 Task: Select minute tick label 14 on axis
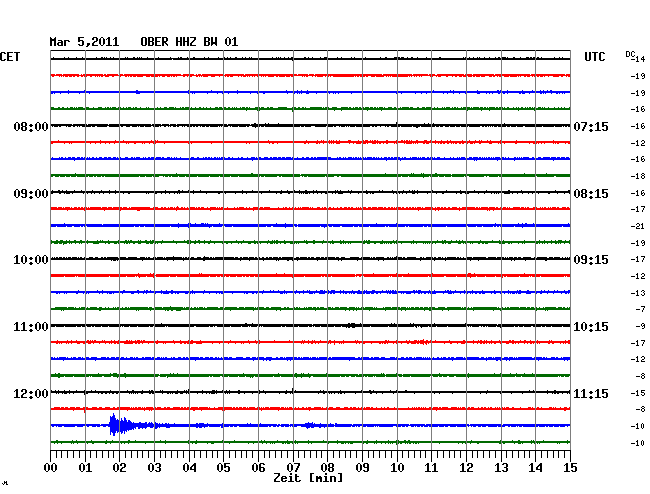tap(535, 467)
